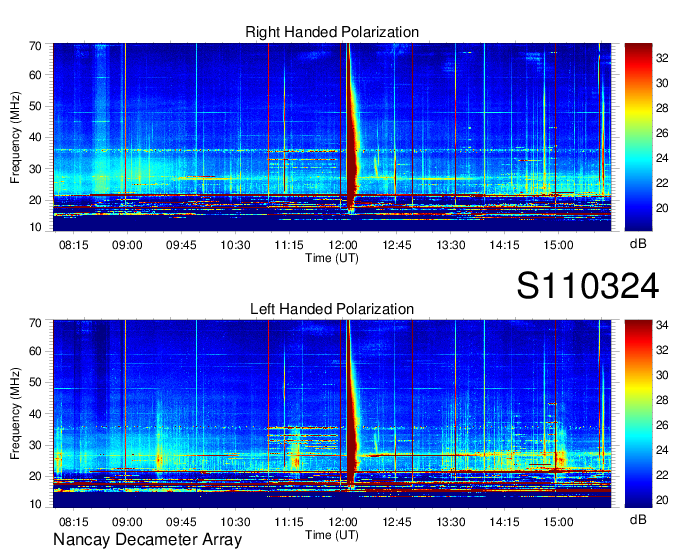Click the 40 MHz tick on the bottom plot

pos(35,414)
